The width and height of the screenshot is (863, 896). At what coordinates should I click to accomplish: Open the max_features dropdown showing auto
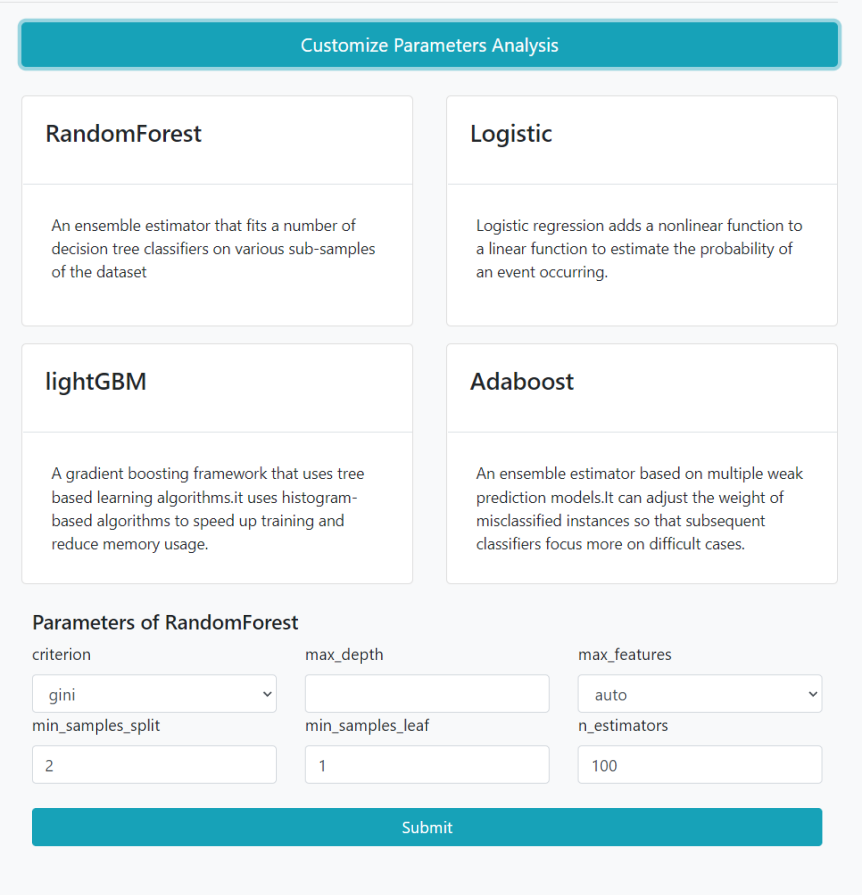tap(700, 694)
